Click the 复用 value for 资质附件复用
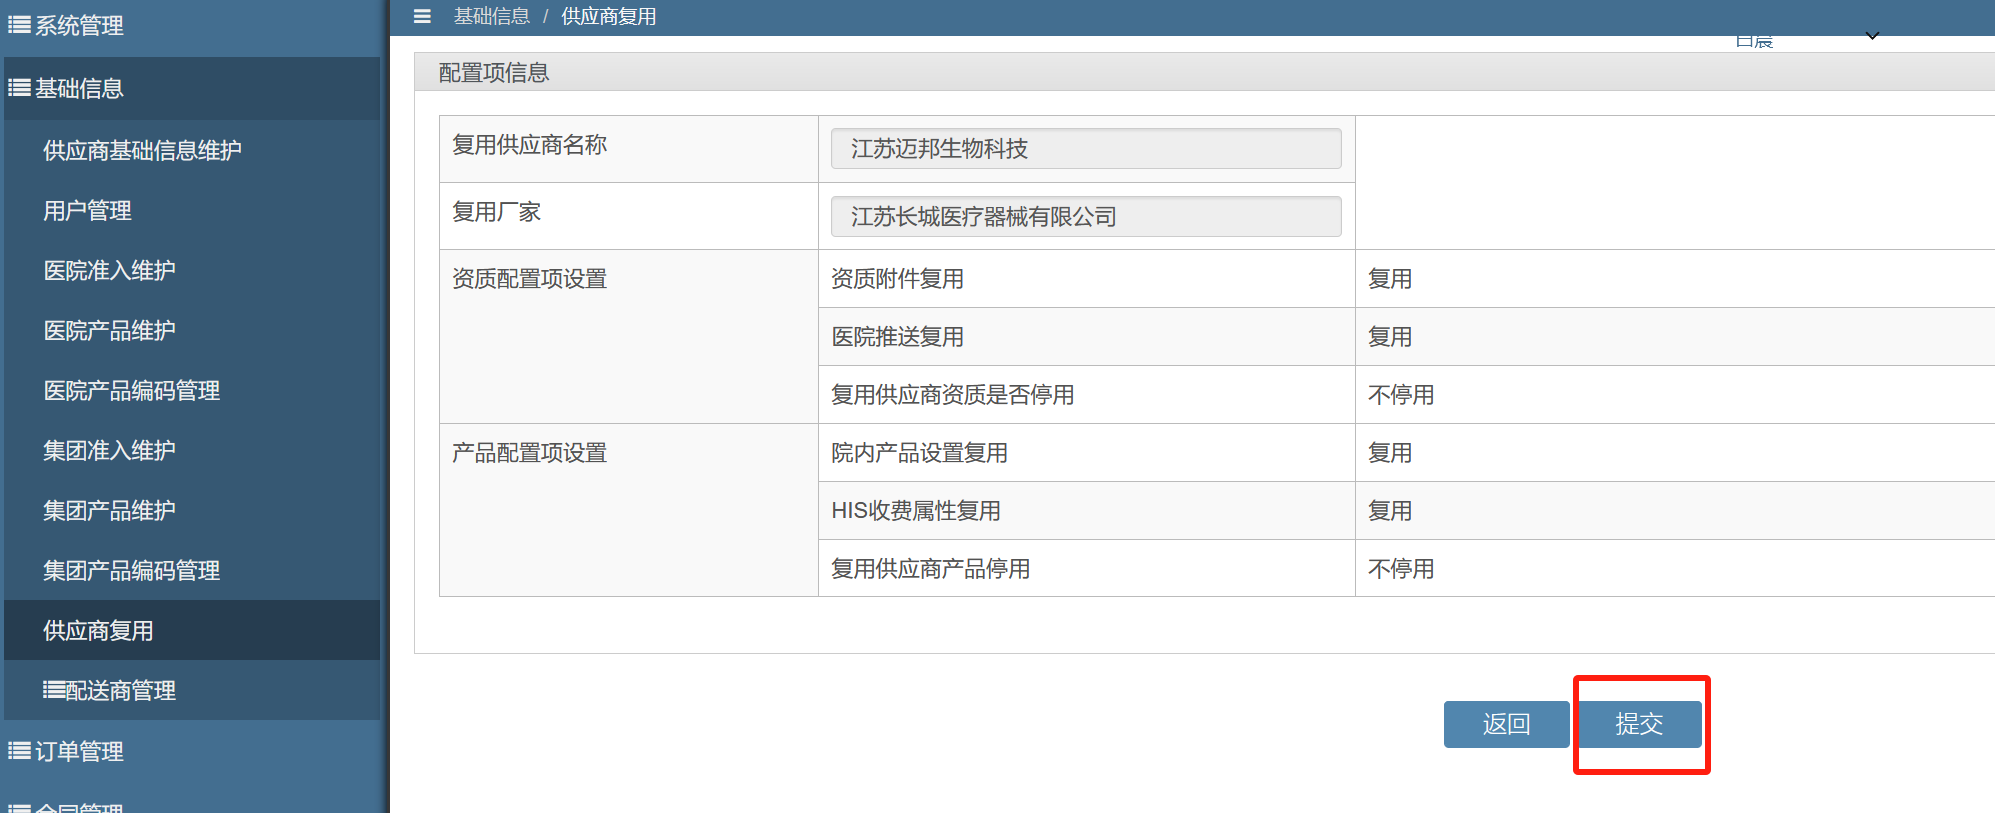Image resolution: width=1995 pixels, height=813 pixels. click(1390, 279)
